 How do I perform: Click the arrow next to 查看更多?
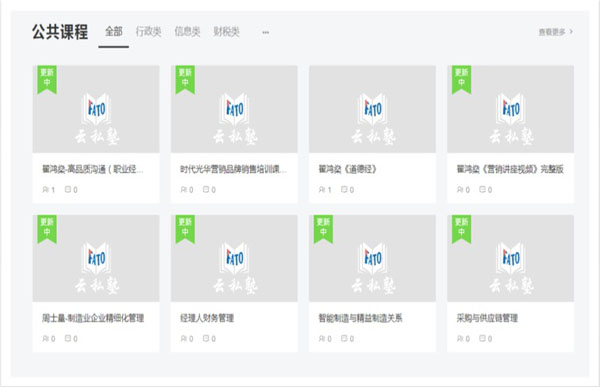[x=571, y=31]
